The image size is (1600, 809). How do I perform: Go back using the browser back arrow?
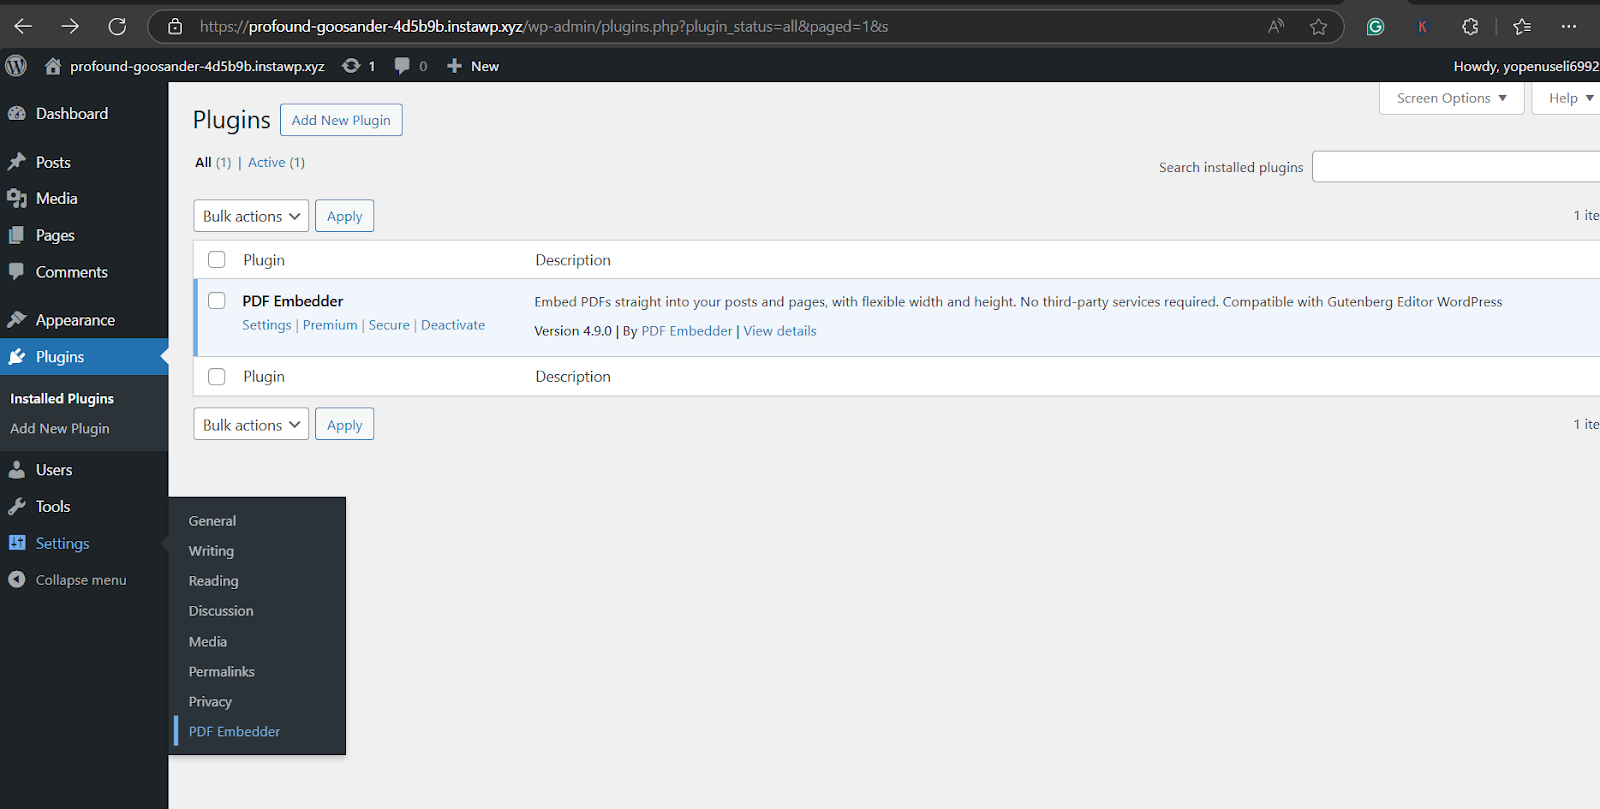23,26
